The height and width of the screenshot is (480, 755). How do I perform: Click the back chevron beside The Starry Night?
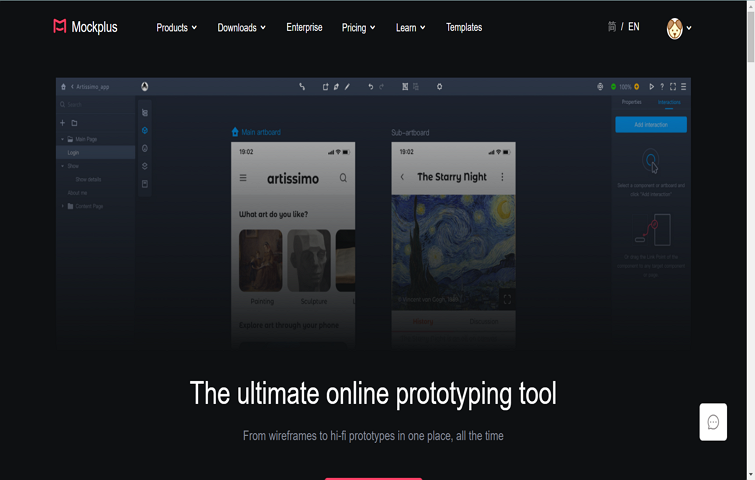tap(402, 177)
